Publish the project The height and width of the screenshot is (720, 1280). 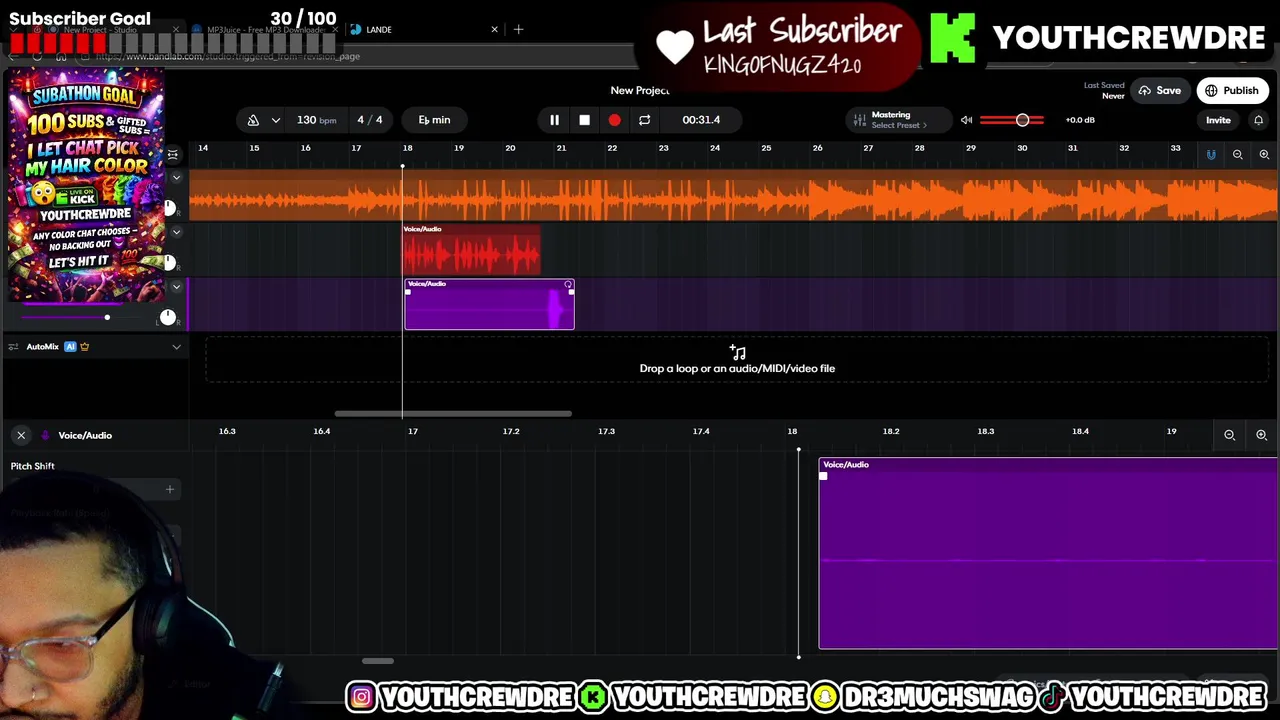[1232, 91]
